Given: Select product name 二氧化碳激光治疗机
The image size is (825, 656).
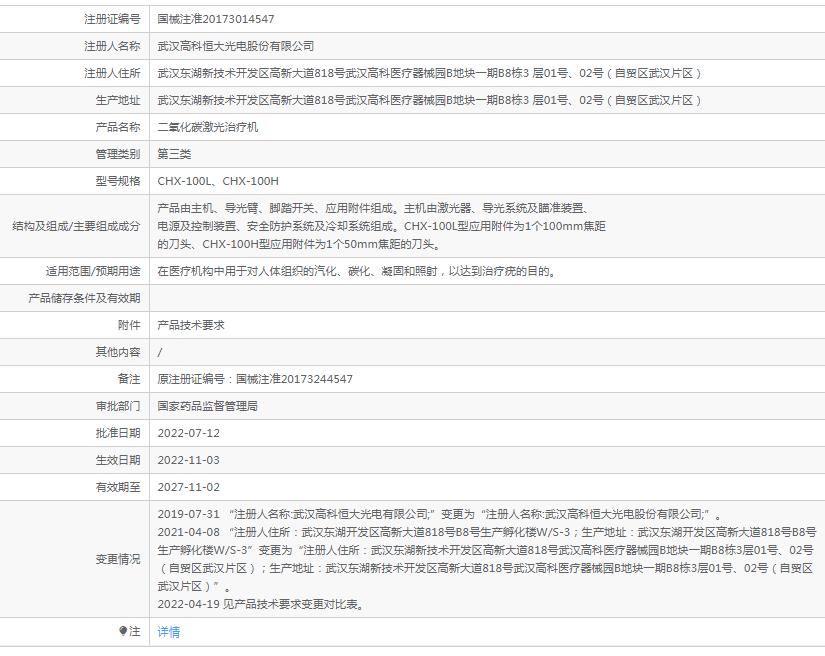Looking at the screenshot, I should click(x=208, y=127).
